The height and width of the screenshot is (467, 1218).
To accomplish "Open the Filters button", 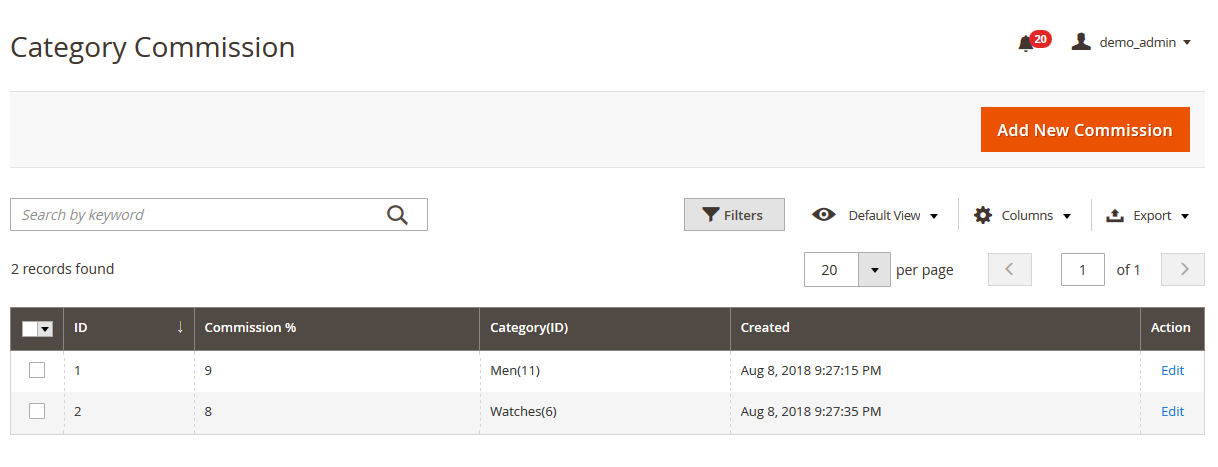I will [734, 214].
